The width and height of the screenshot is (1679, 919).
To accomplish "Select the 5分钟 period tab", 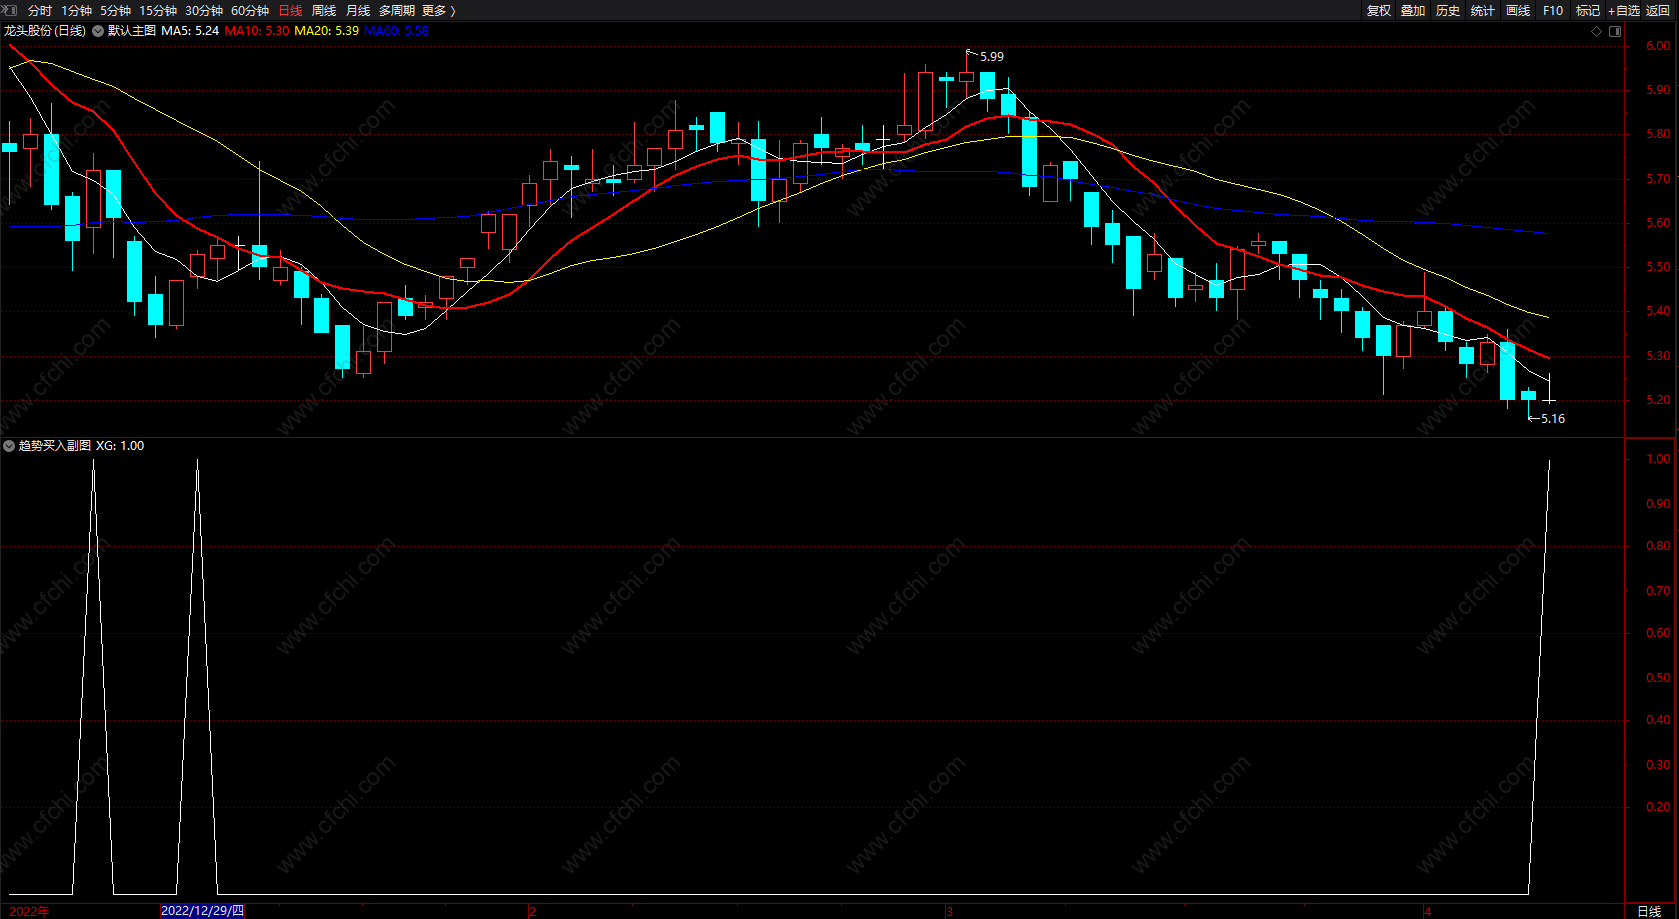I will tap(116, 11).
